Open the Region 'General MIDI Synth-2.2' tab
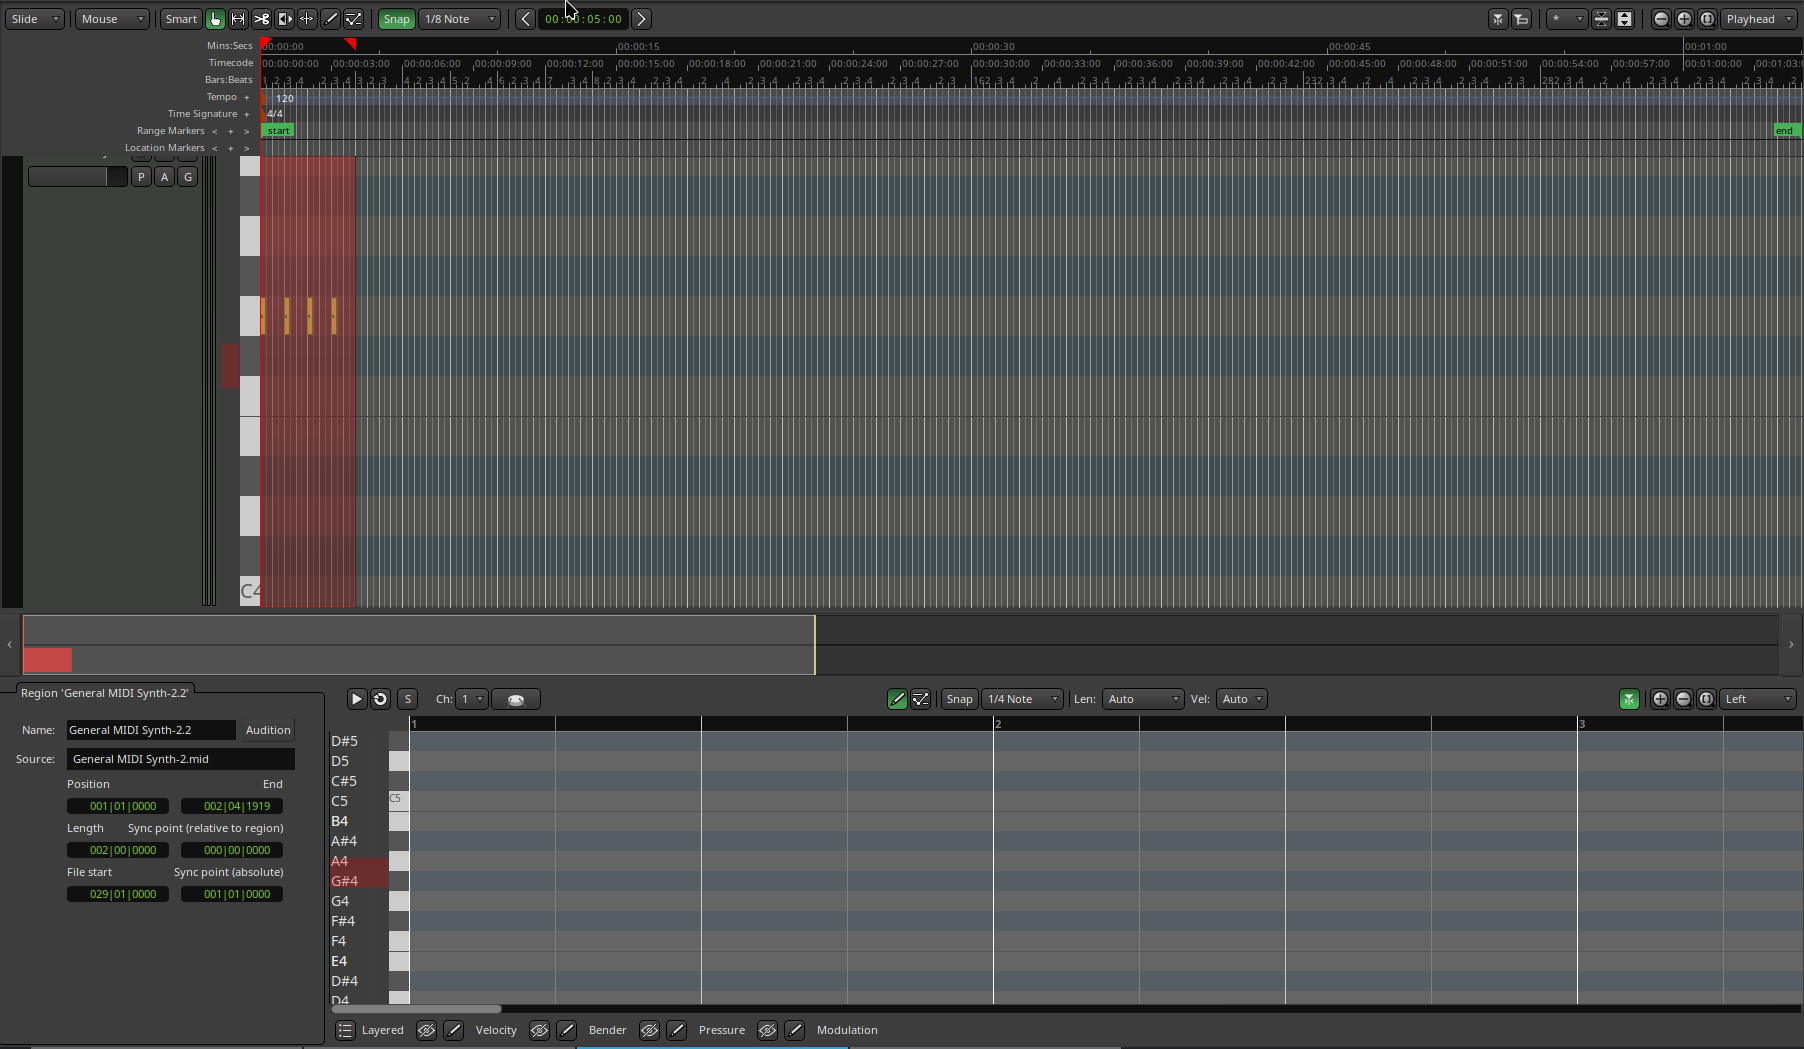 [104, 693]
